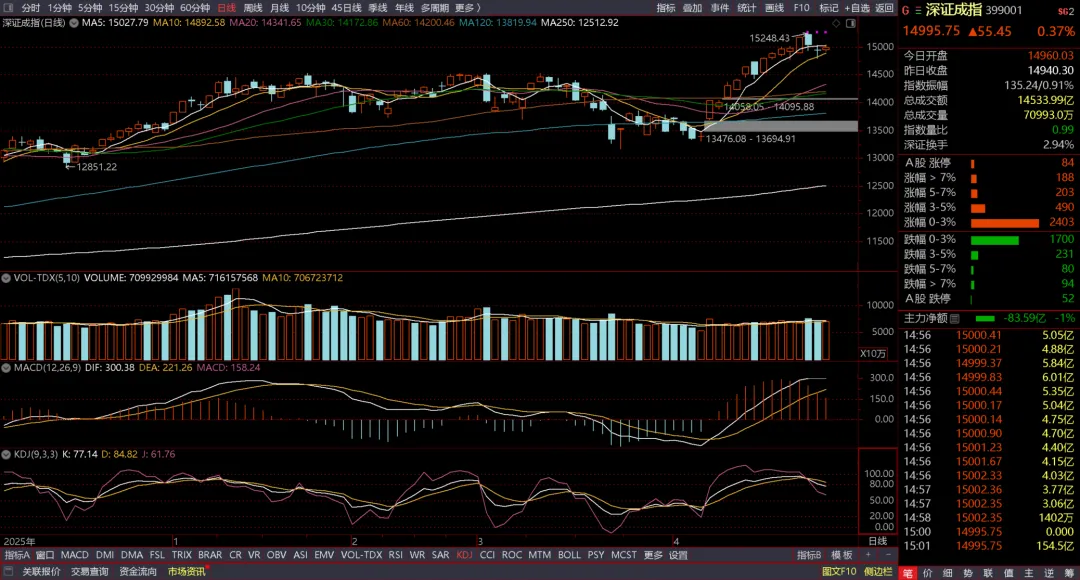Switch indicator to OBV

[276, 555]
